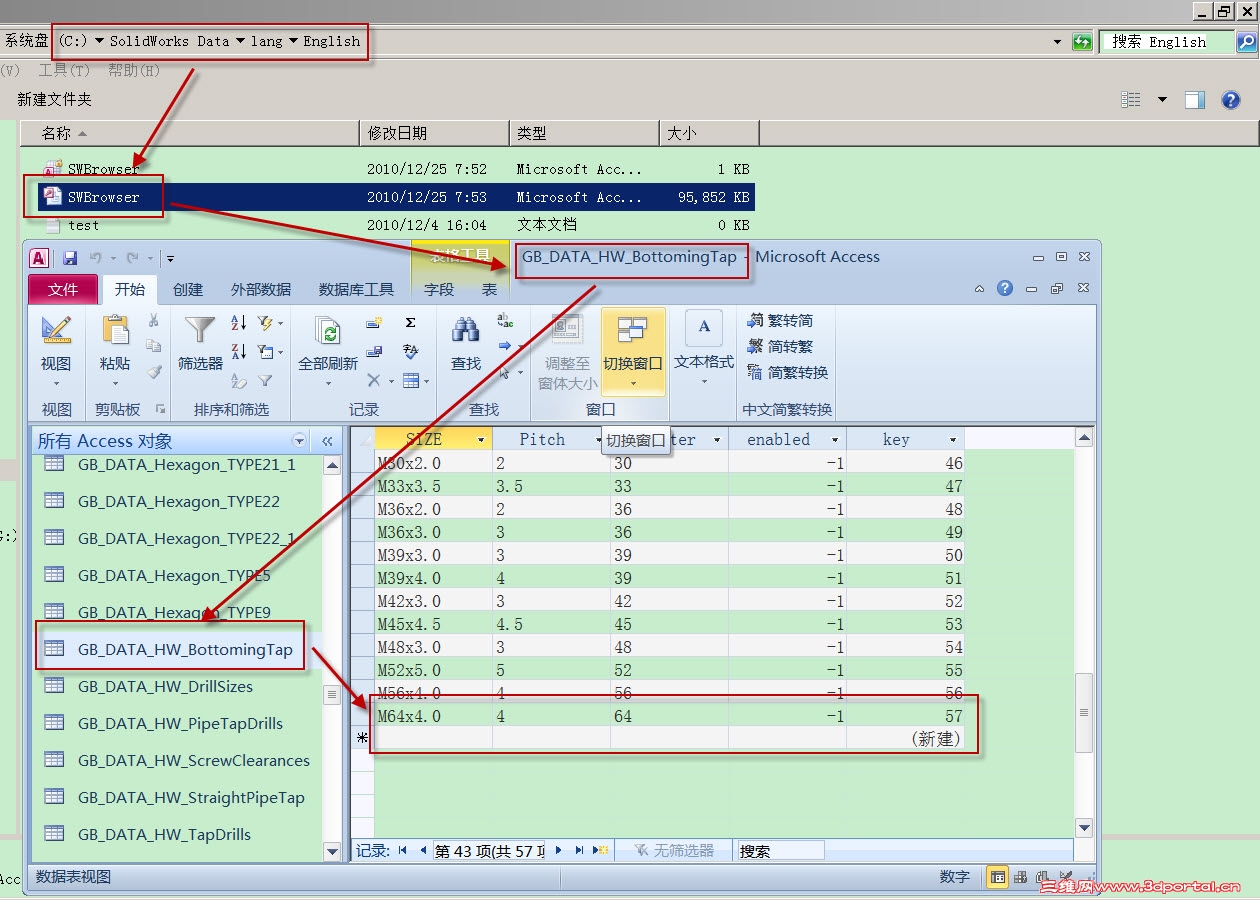Refresh the Explorer address bar

pos(1082,42)
